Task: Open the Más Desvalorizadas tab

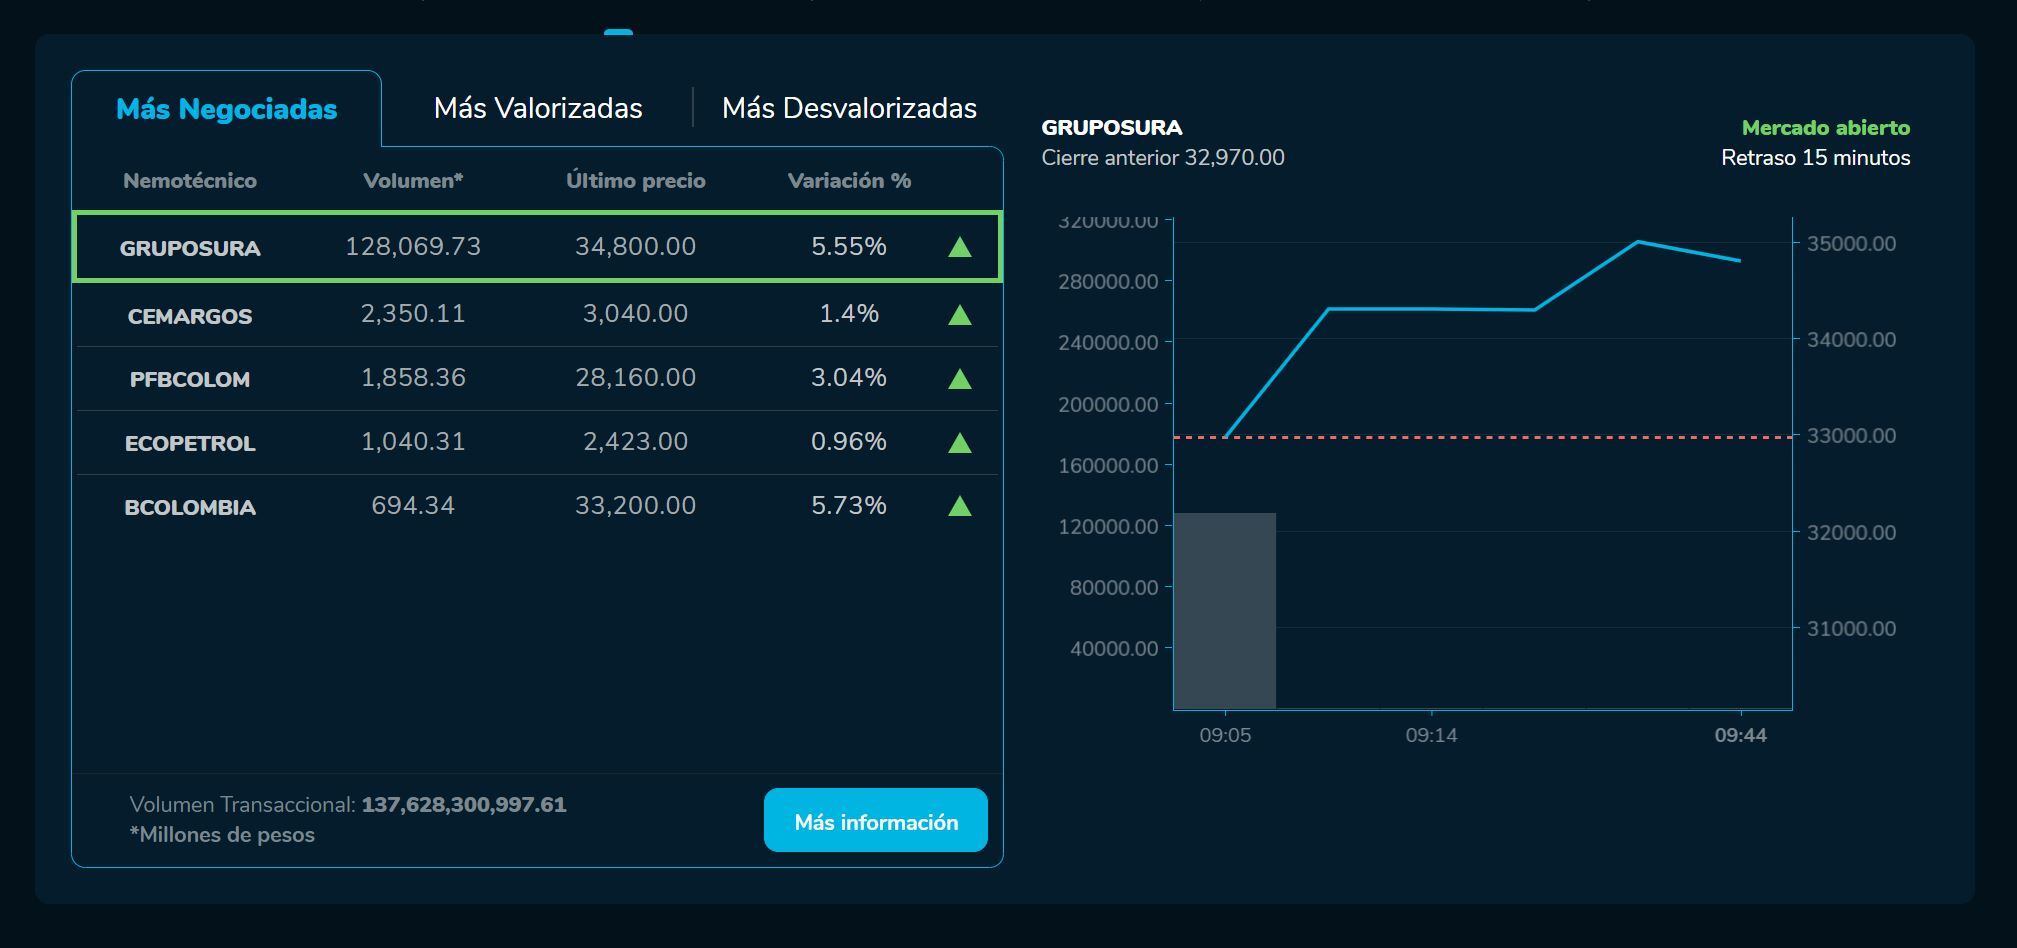Action: click(x=849, y=108)
